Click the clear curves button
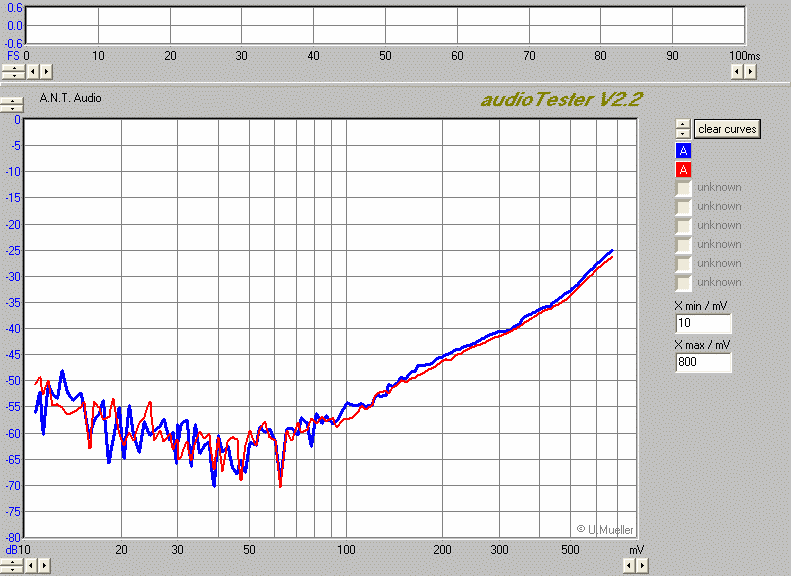The width and height of the screenshot is (791, 576). click(727, 129)
